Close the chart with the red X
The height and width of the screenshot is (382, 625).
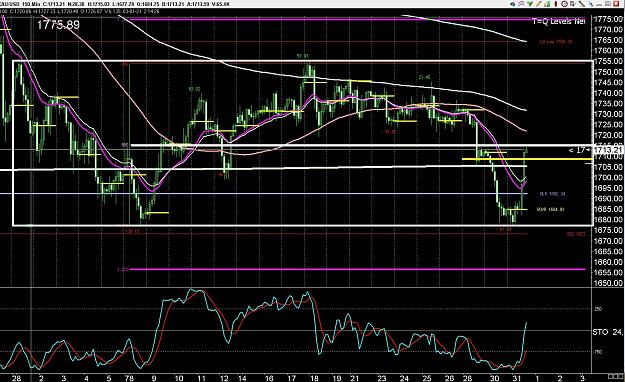[x=616, y=4]
